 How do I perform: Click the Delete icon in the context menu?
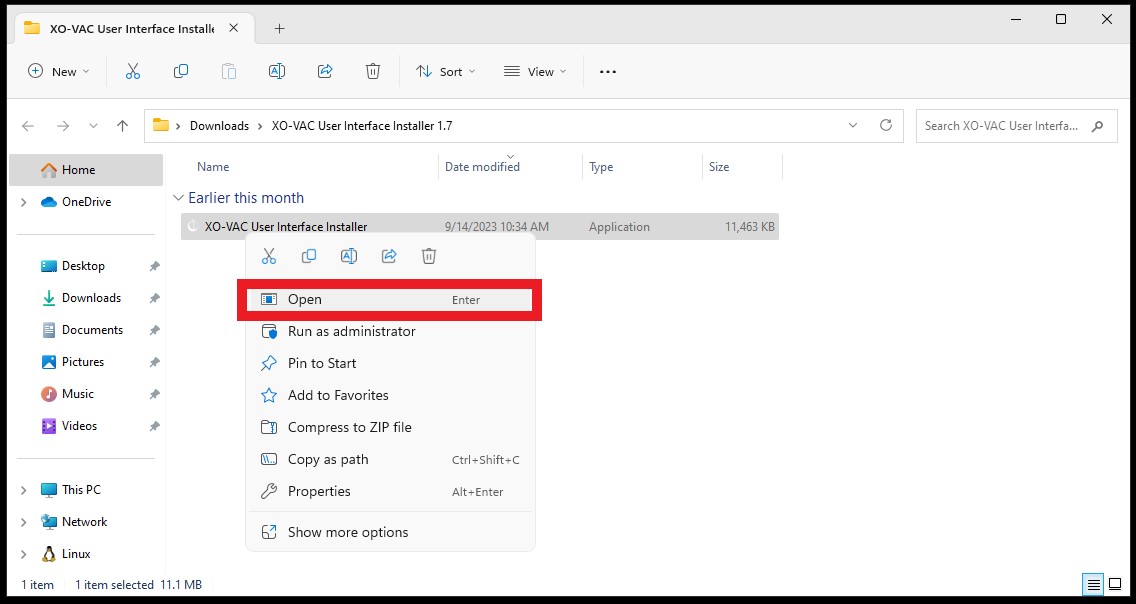click(429, 256)
